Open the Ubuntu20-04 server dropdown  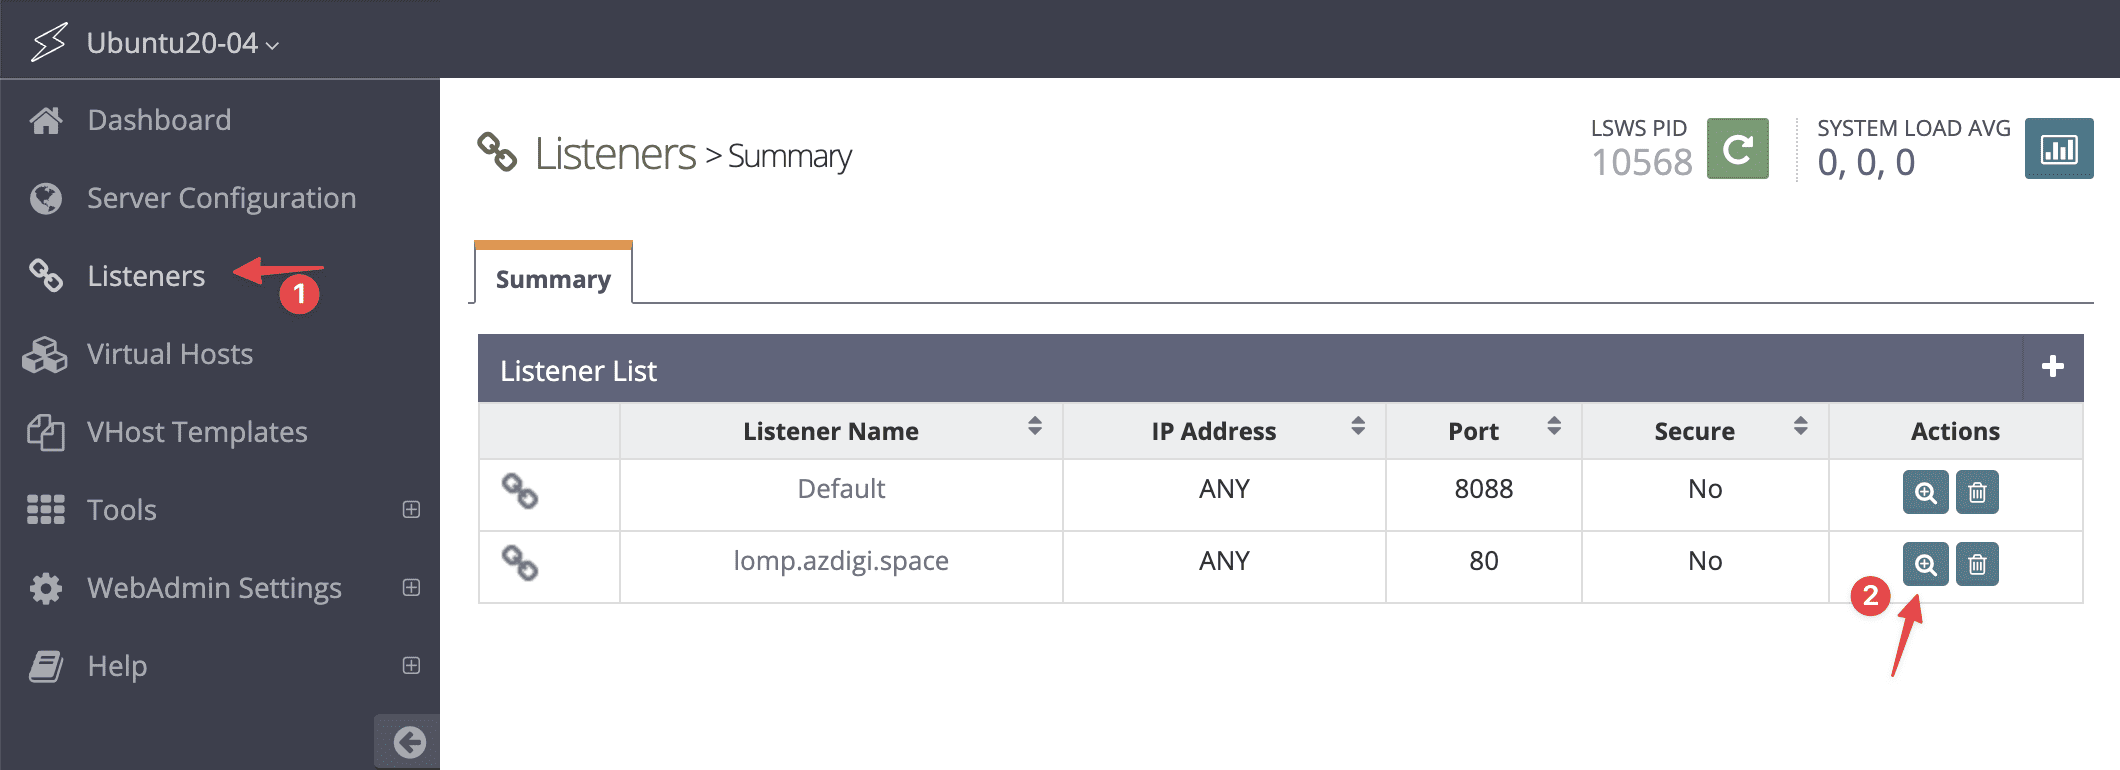point(183,43)
